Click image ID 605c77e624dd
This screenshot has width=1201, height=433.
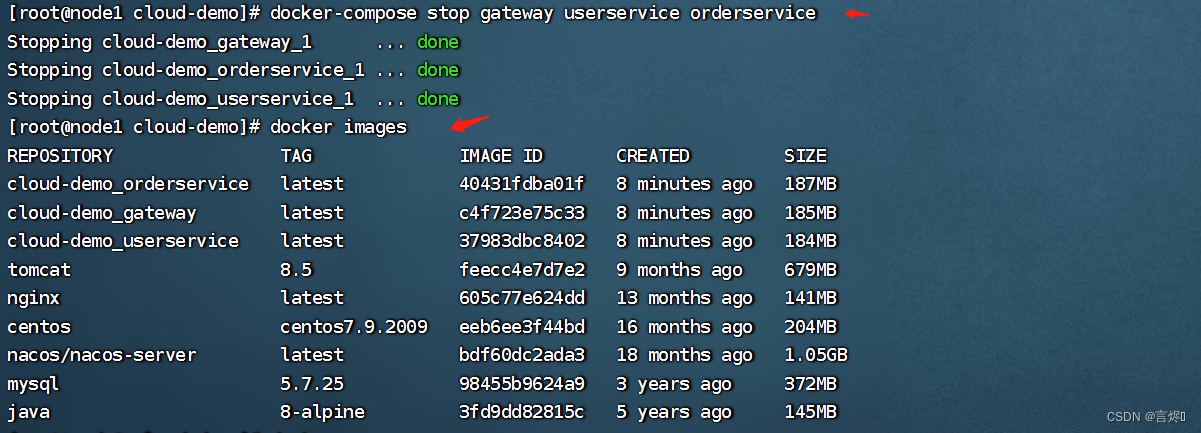[x=522, y=298]
